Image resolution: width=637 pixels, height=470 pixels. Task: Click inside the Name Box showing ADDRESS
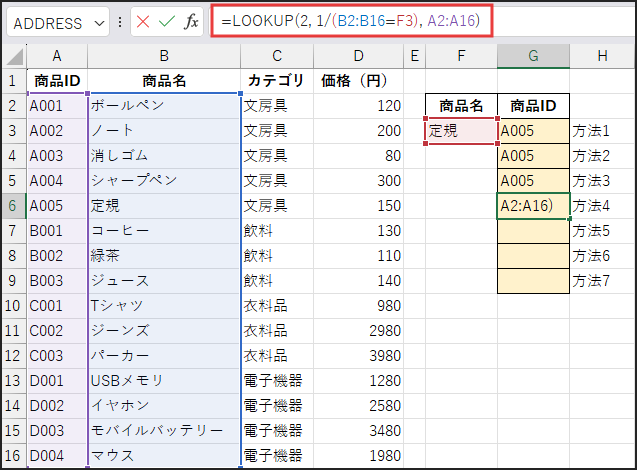[48, 23]
